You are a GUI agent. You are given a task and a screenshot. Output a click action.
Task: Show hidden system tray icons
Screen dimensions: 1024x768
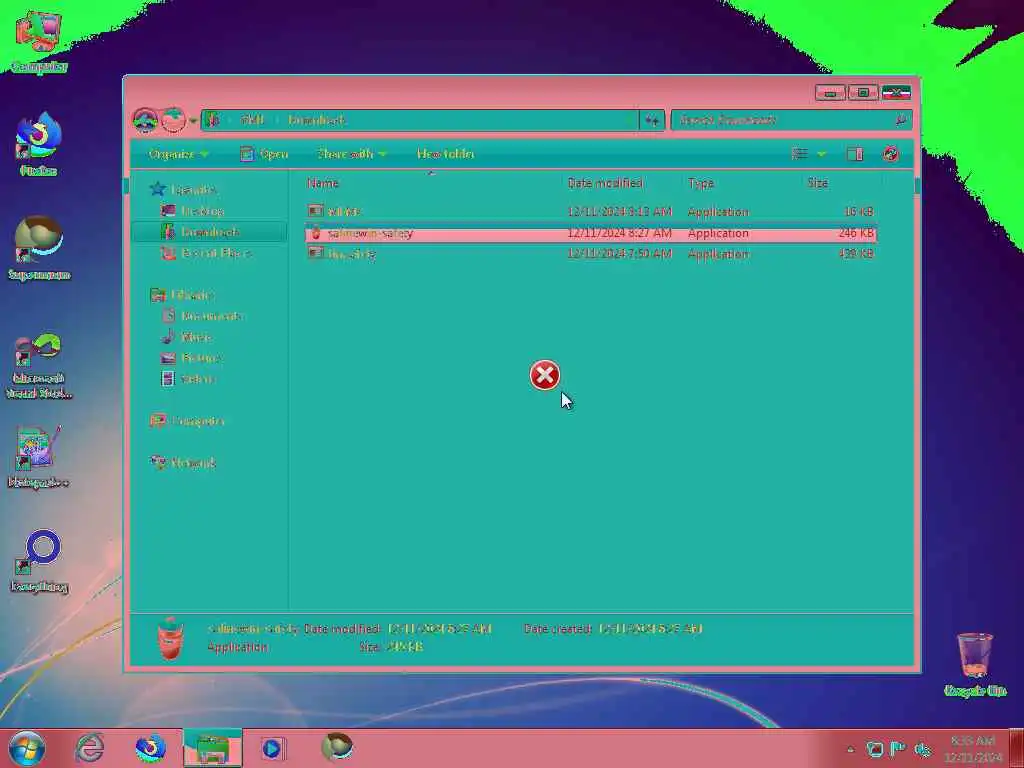pos(850,750)
